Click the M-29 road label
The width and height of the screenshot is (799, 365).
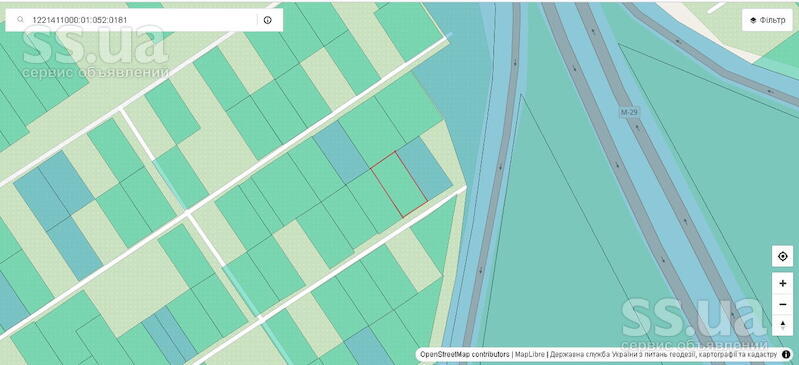[629, 112]
